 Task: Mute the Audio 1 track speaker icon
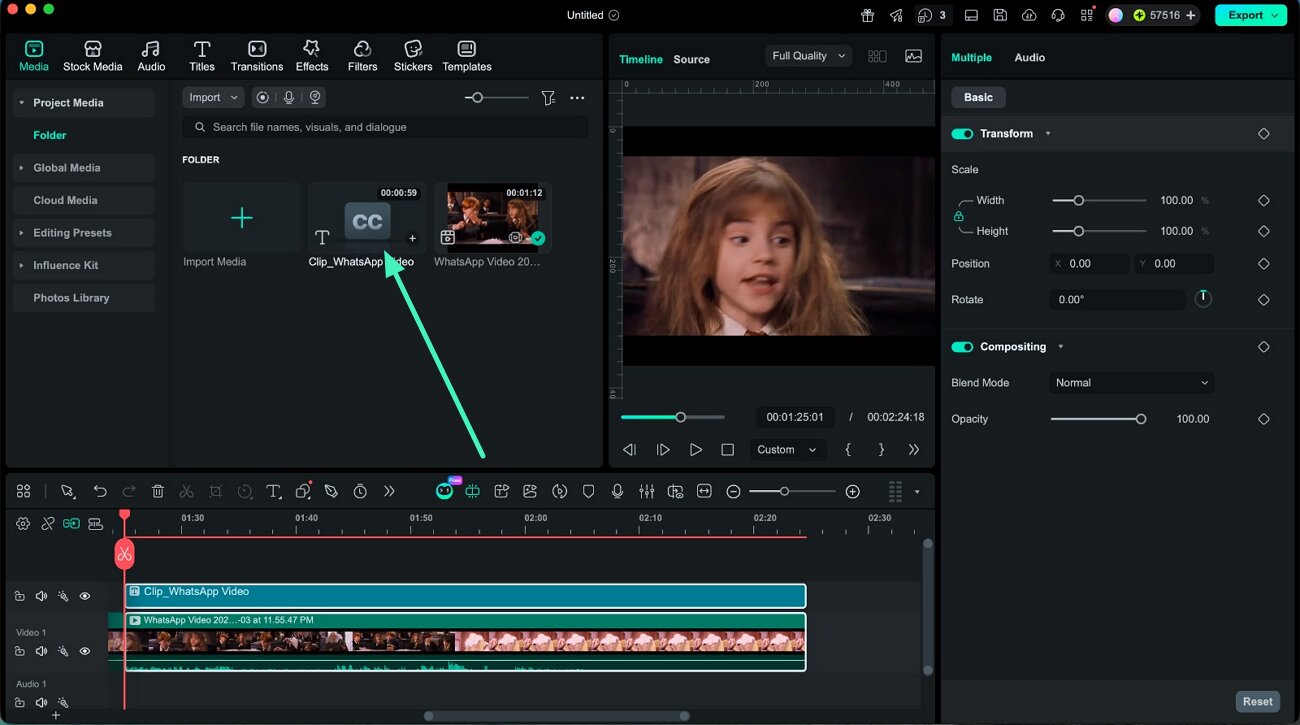pos(41,703)
